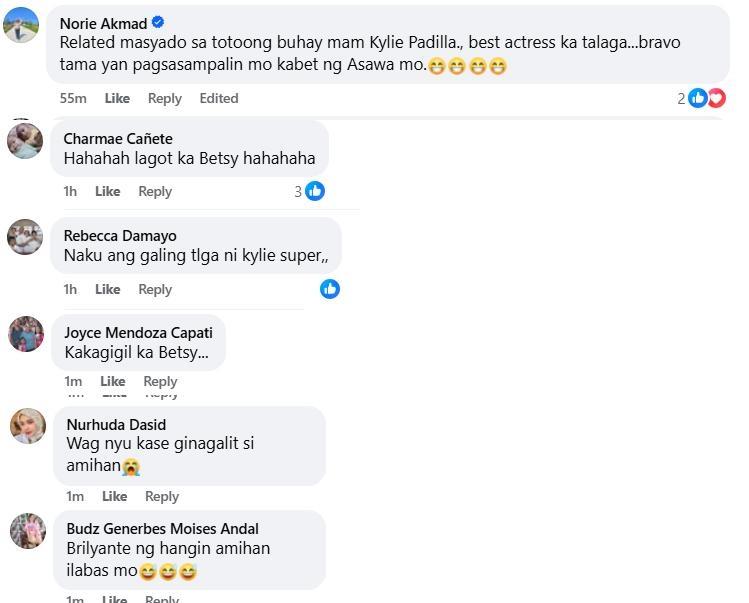The height and width of the screenshot is (603, 749).
Task: Click Budz Generbes Moises Andal's avatar
Action: point(28,530)
